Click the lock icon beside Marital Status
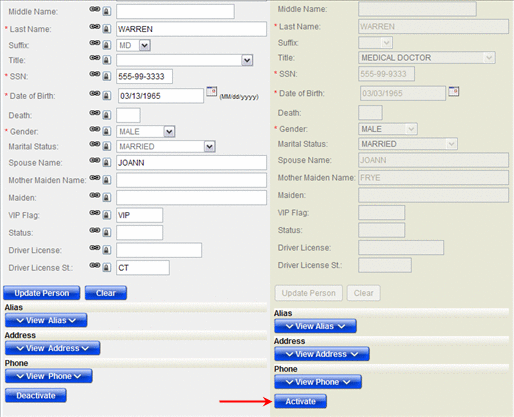 (106, 146)
